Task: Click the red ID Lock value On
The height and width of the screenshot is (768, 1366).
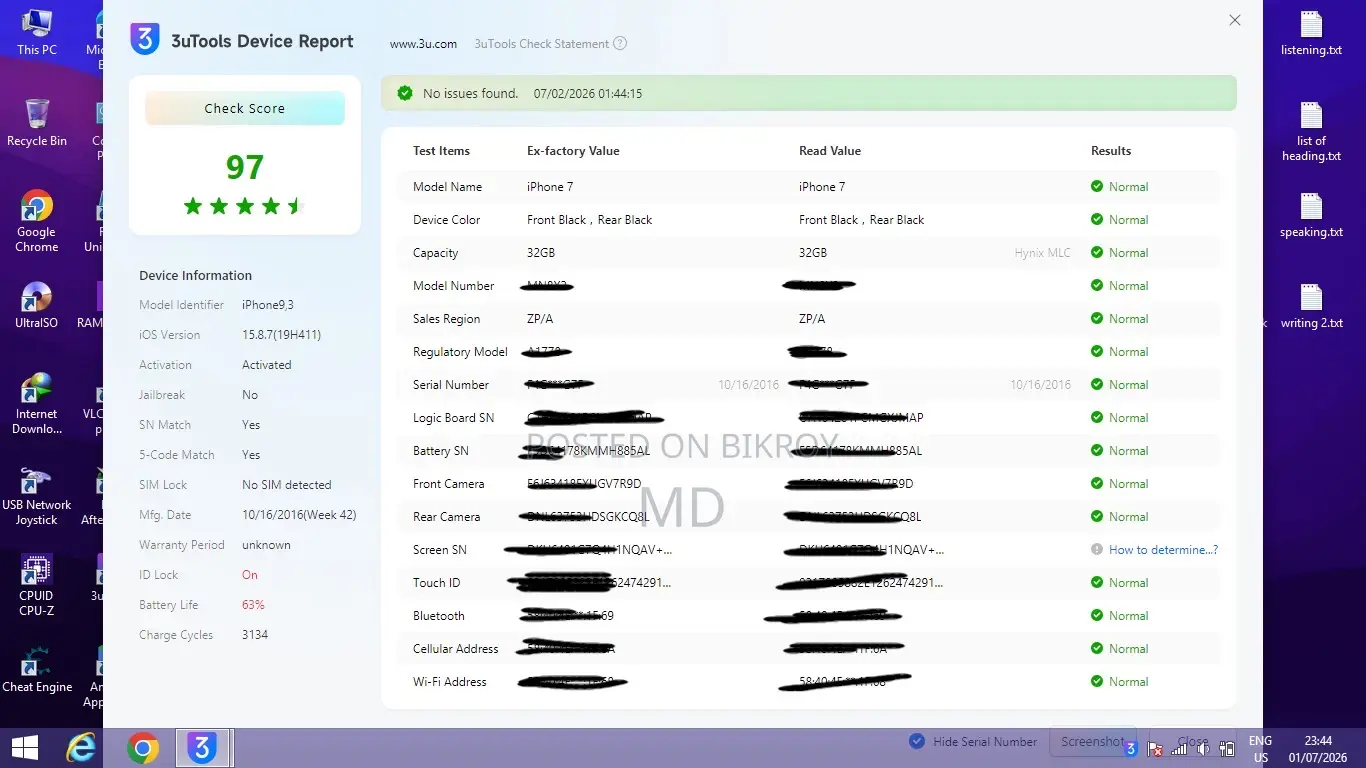Action: point(250,575)
